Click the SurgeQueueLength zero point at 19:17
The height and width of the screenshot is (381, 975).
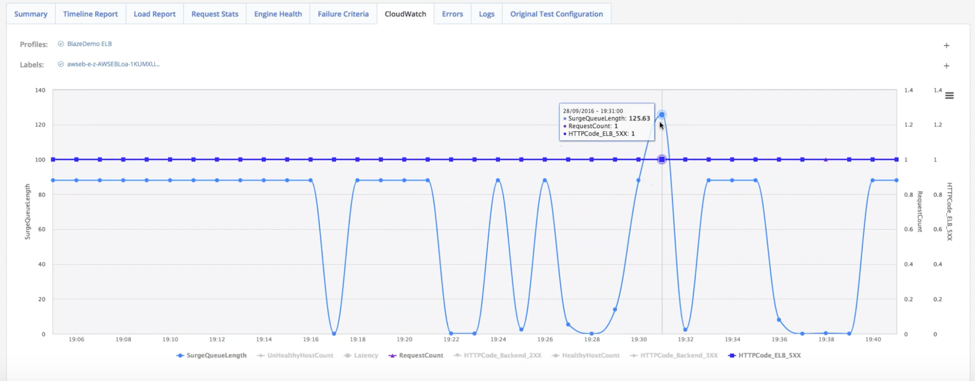[334, 334]
